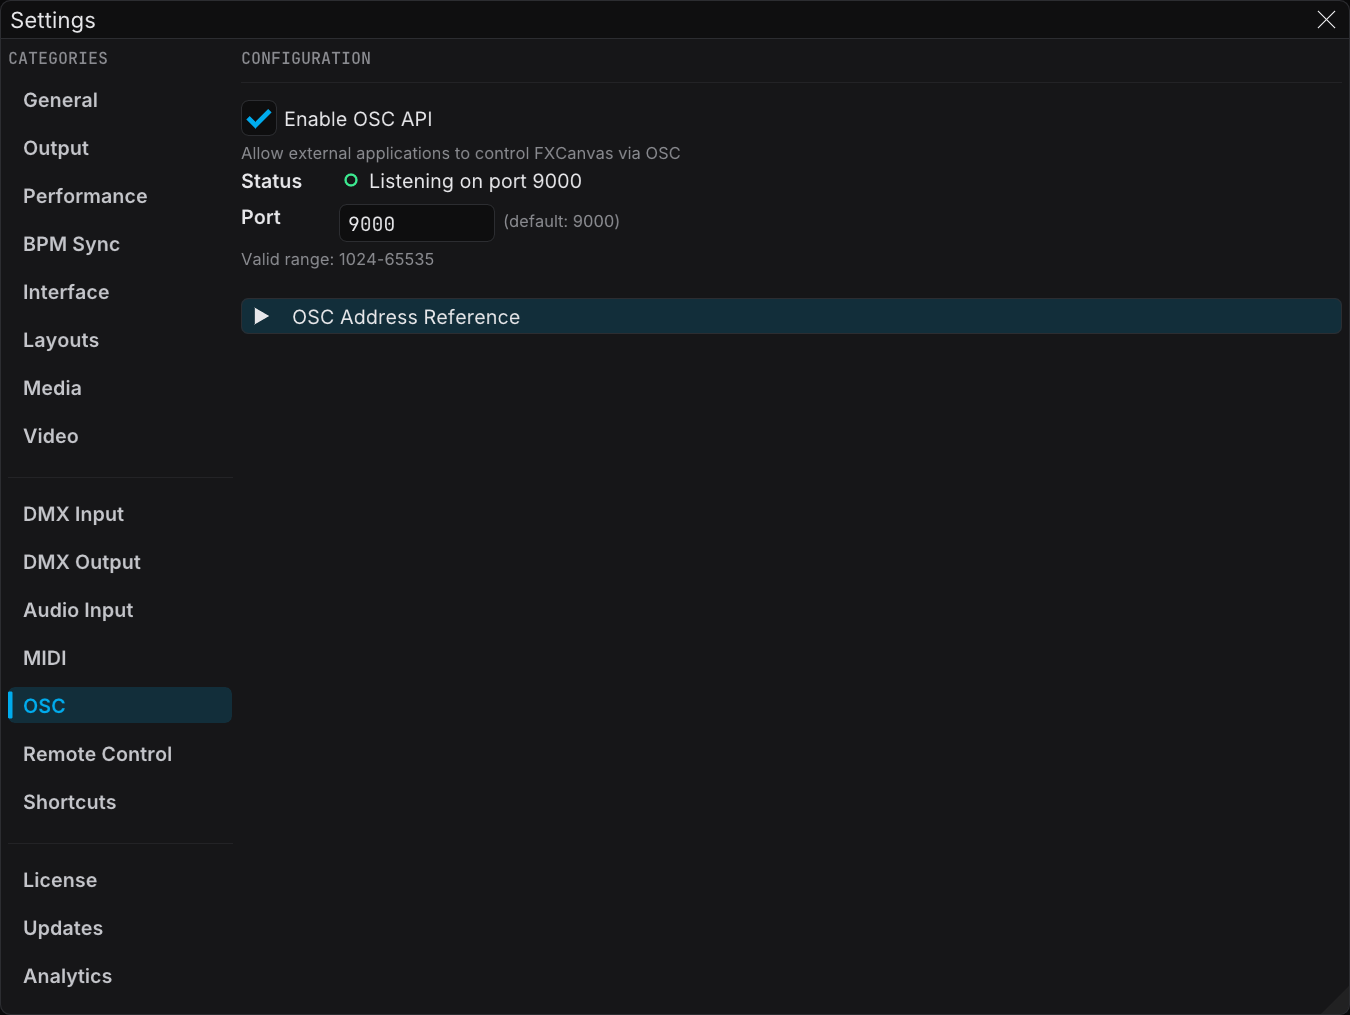The width and height of the screenshot is (1350, 1015).
Task: Open Remote Control settings
Action: tap(120, 754)
